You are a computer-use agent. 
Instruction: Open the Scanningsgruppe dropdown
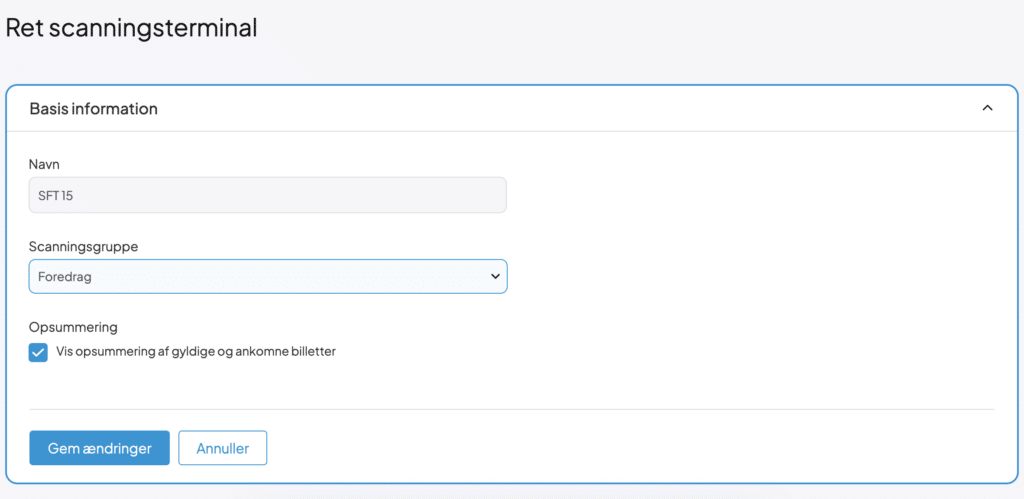(267, 276)
